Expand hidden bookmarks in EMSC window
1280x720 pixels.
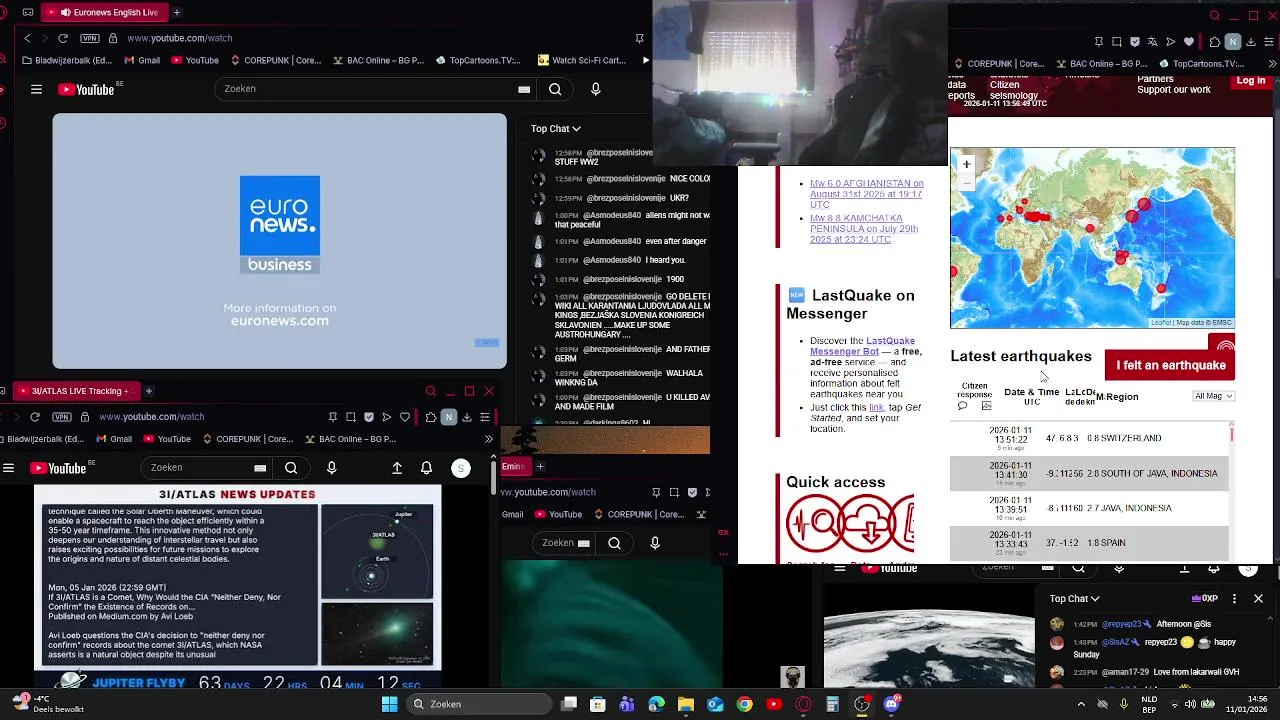click(x=1274, y=63)
